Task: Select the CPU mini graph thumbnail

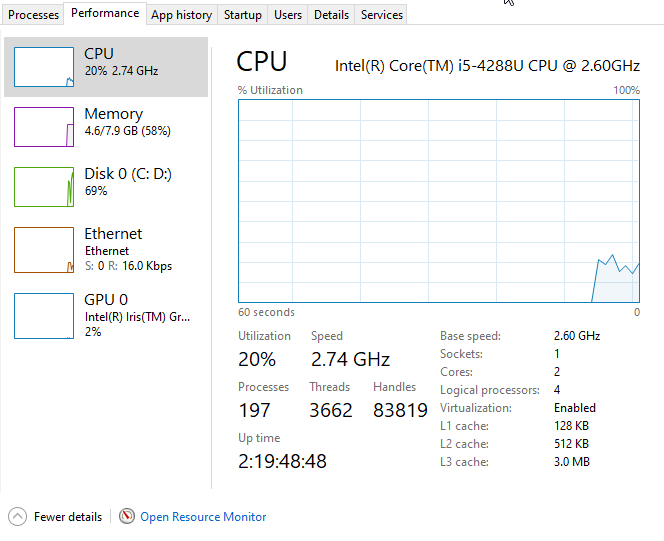Action: point(44,67)
